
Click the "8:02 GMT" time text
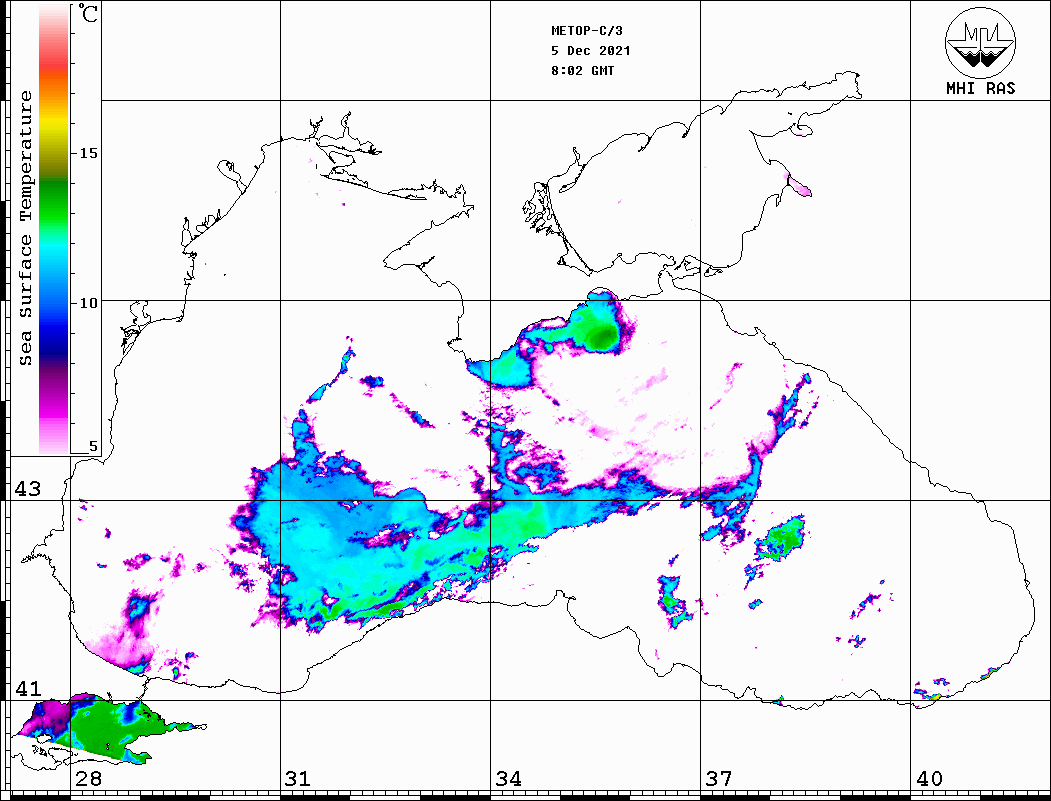[x=582, y=71]
